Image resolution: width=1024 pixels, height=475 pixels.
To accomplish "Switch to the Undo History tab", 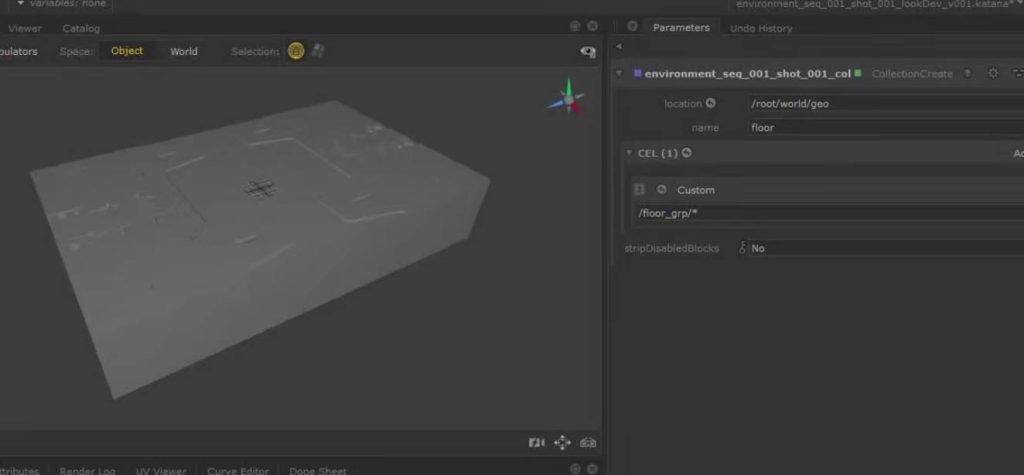I will (x=760, y=28).
